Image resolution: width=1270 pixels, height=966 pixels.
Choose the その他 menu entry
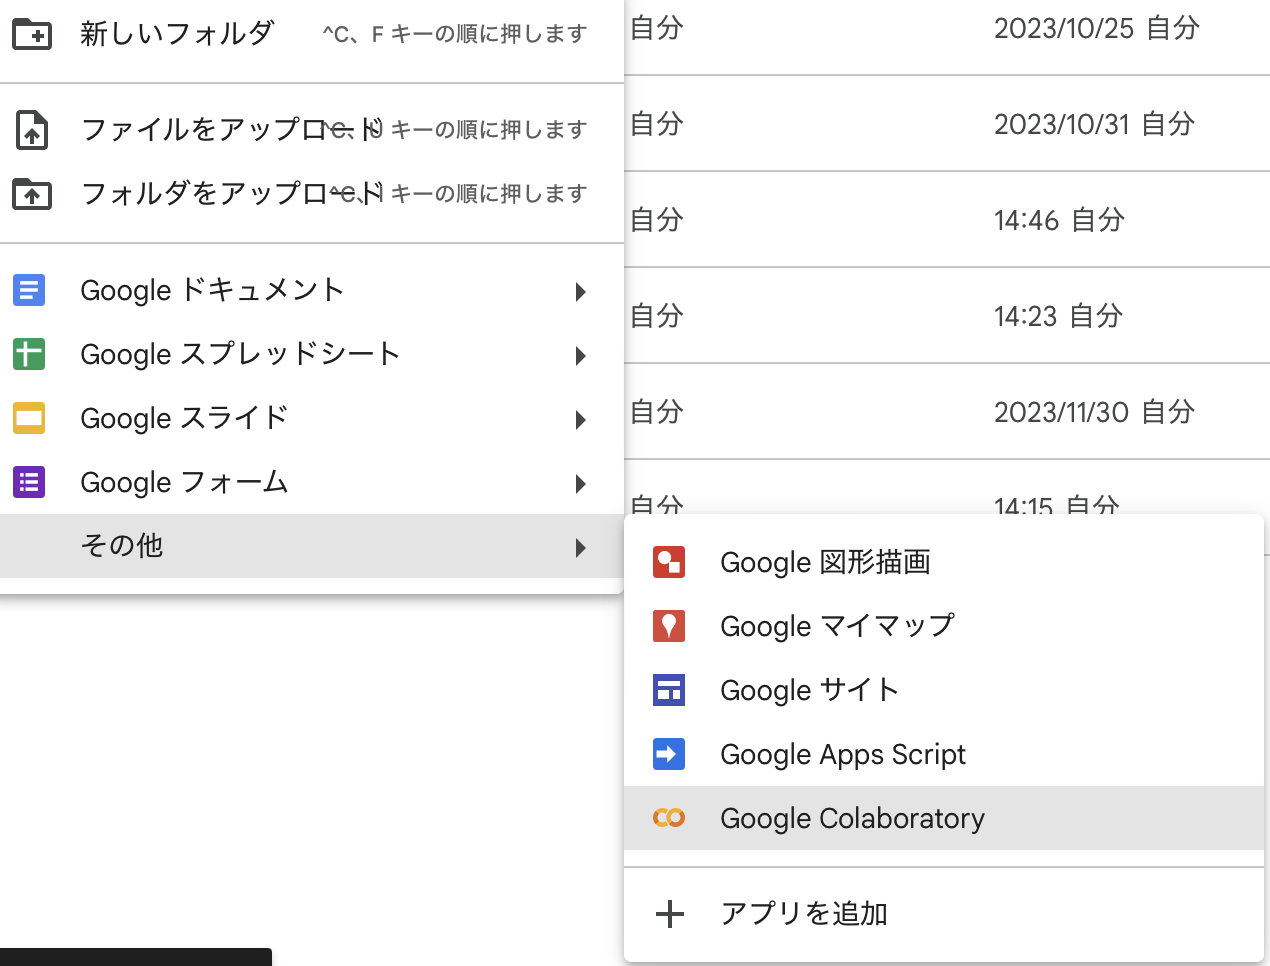(122, 546)
